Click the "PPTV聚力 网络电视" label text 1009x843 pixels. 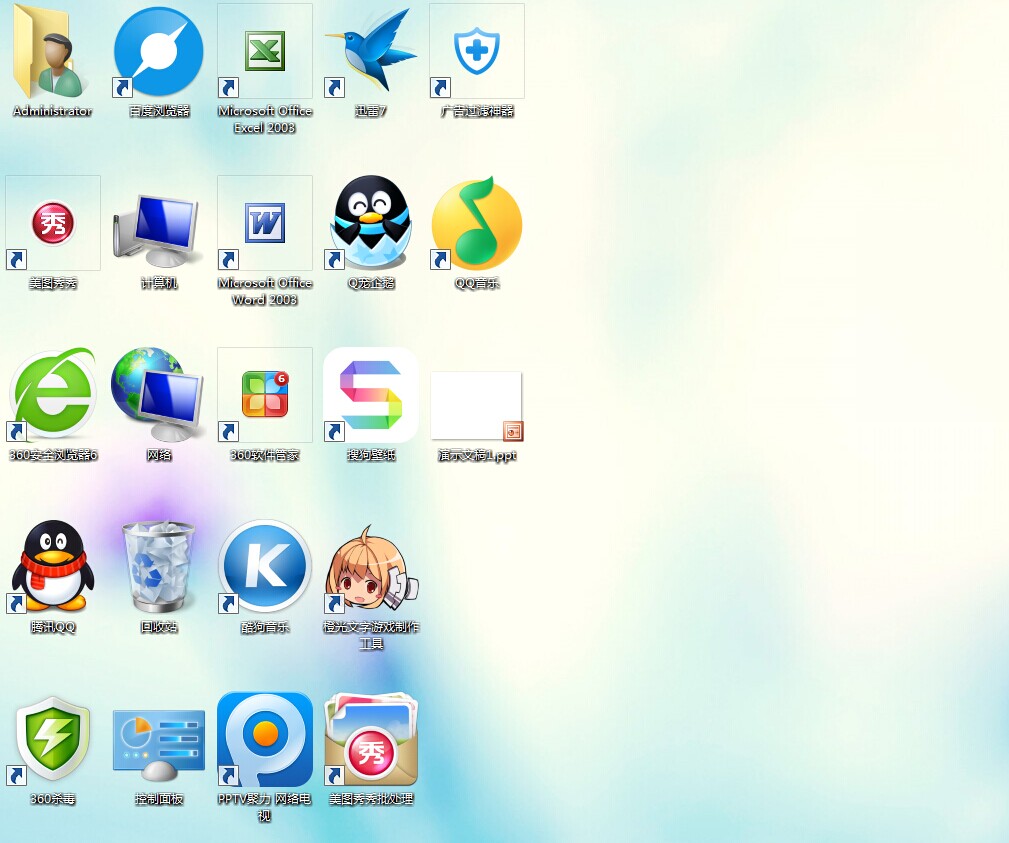coord(264,807)
